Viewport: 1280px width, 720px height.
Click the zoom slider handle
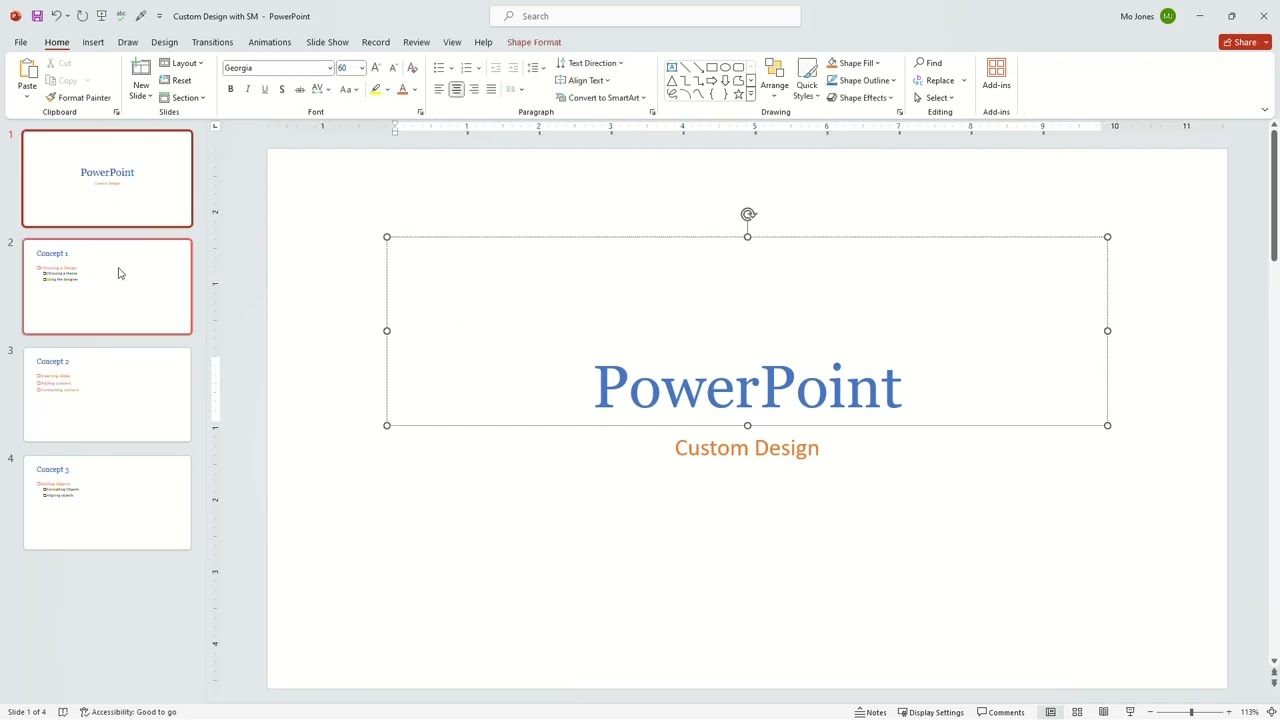tap(1191, 712)
